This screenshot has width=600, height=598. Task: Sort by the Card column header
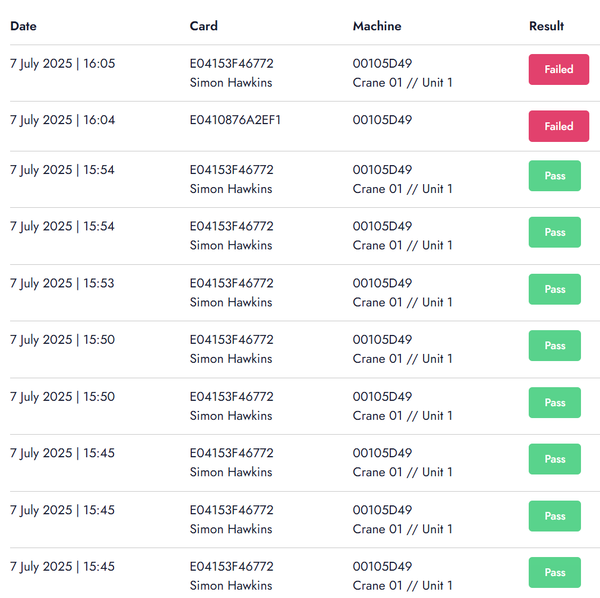[x=203, y=26]
